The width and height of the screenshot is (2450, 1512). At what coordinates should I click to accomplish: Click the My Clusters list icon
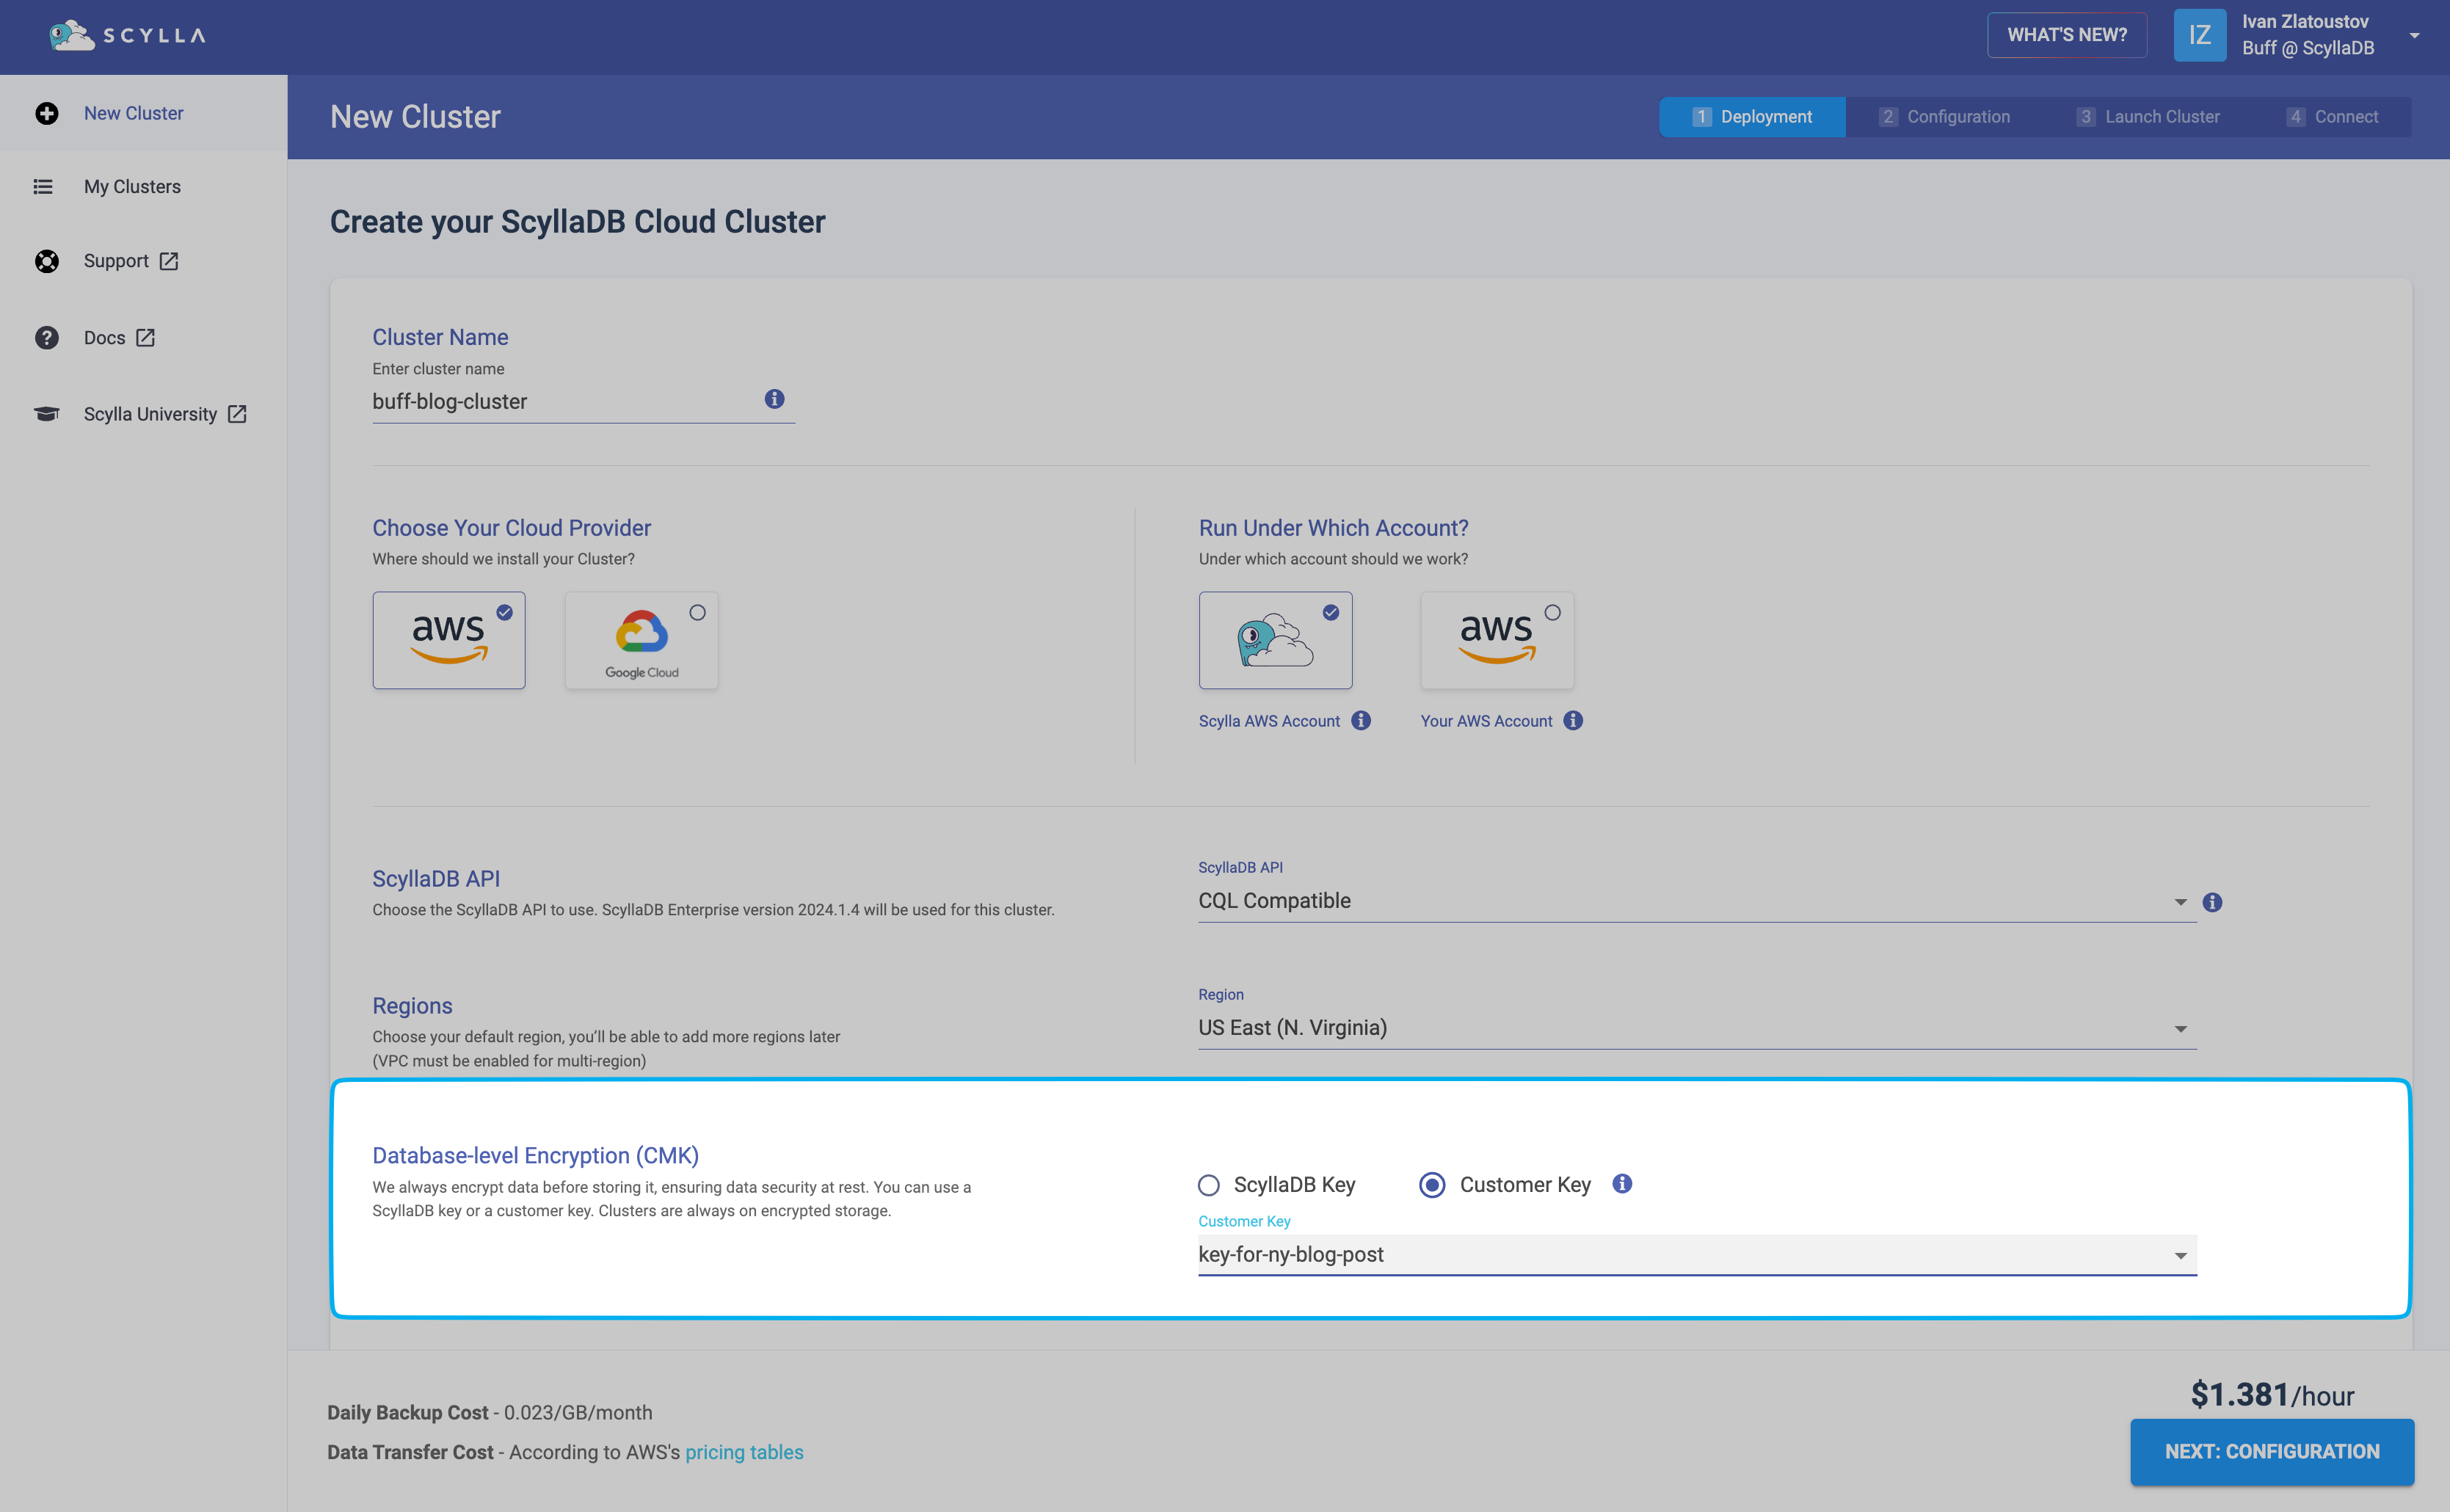click(43, 187)
